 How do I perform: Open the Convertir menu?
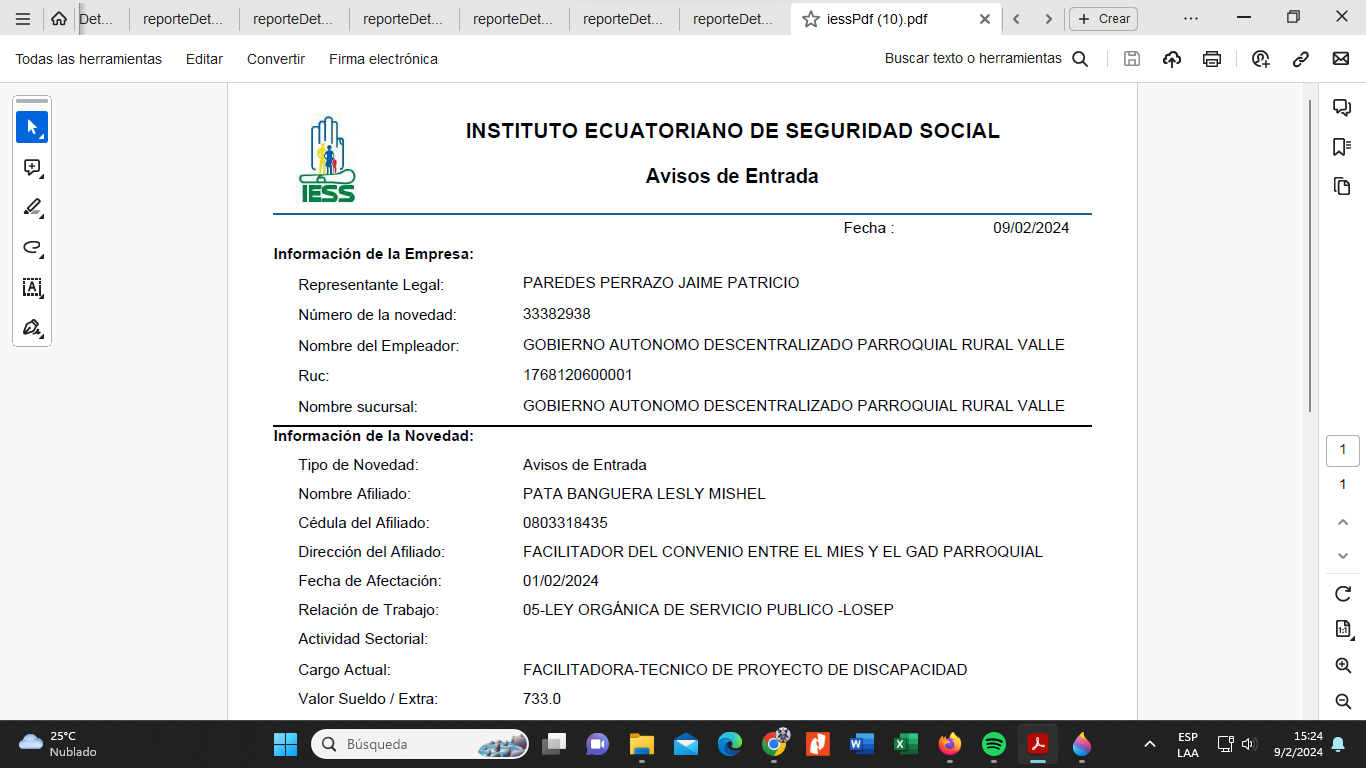(x=276, y=59)
